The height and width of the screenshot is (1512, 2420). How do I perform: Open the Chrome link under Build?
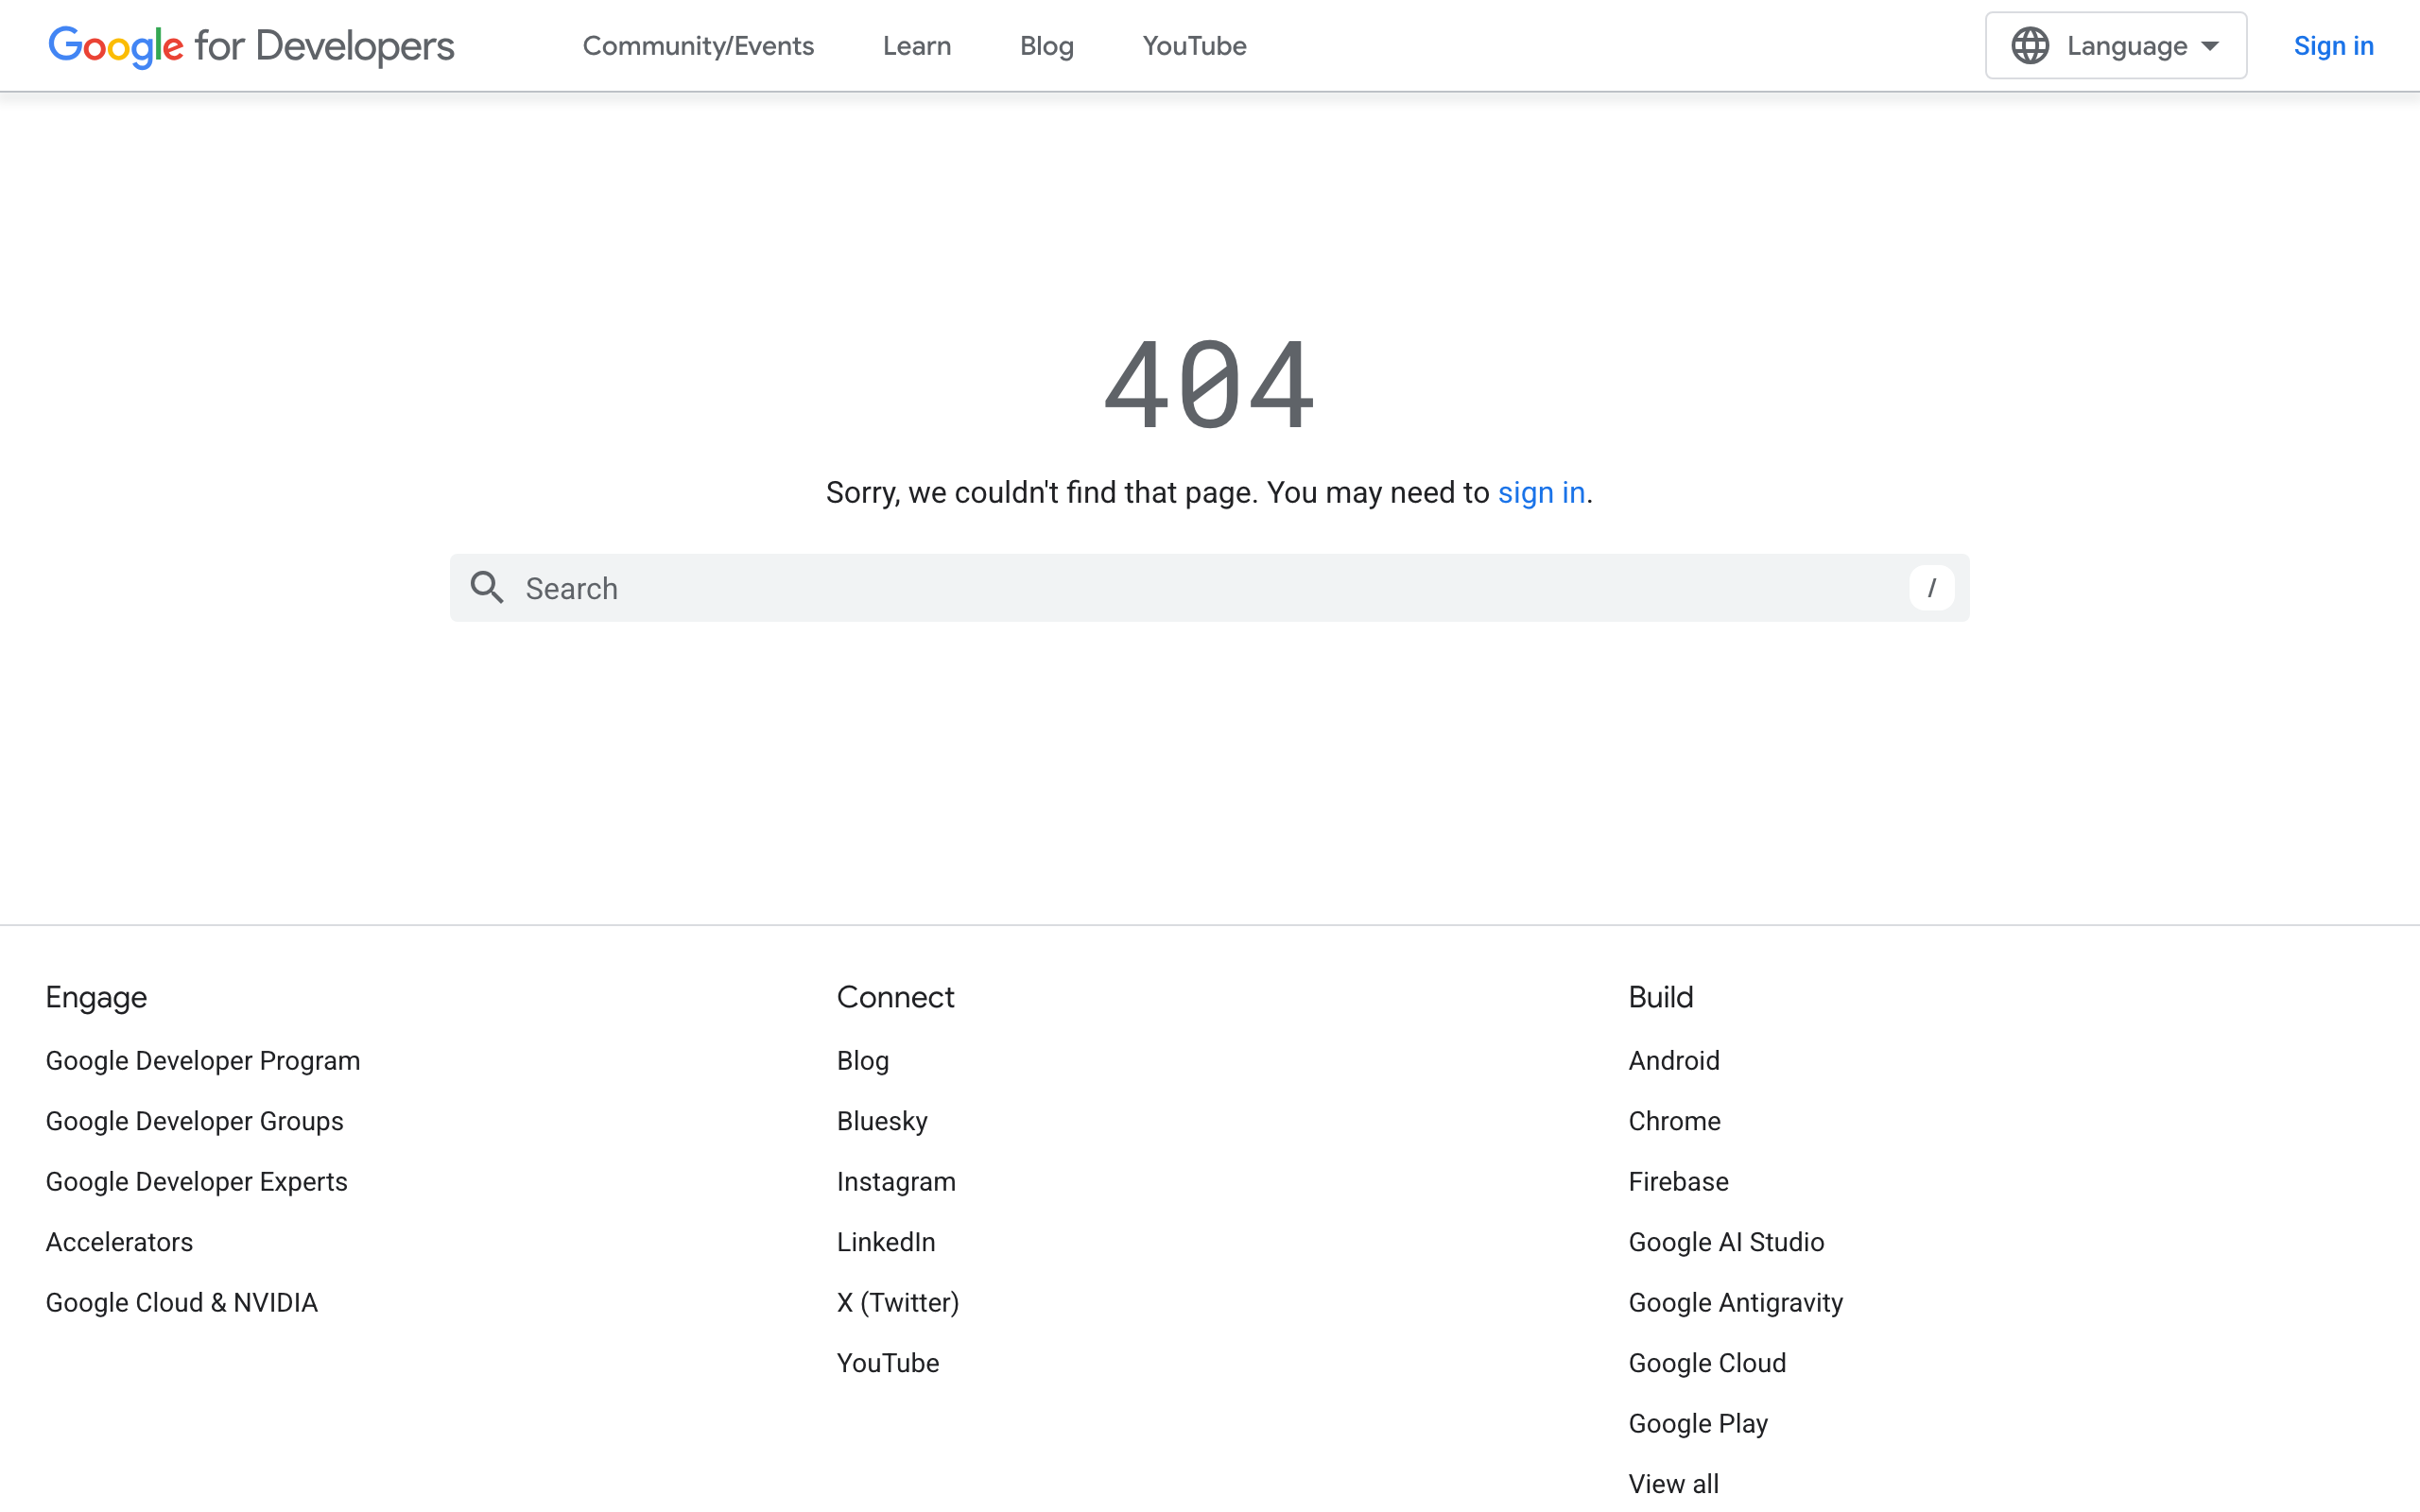pos(1674,1121)
